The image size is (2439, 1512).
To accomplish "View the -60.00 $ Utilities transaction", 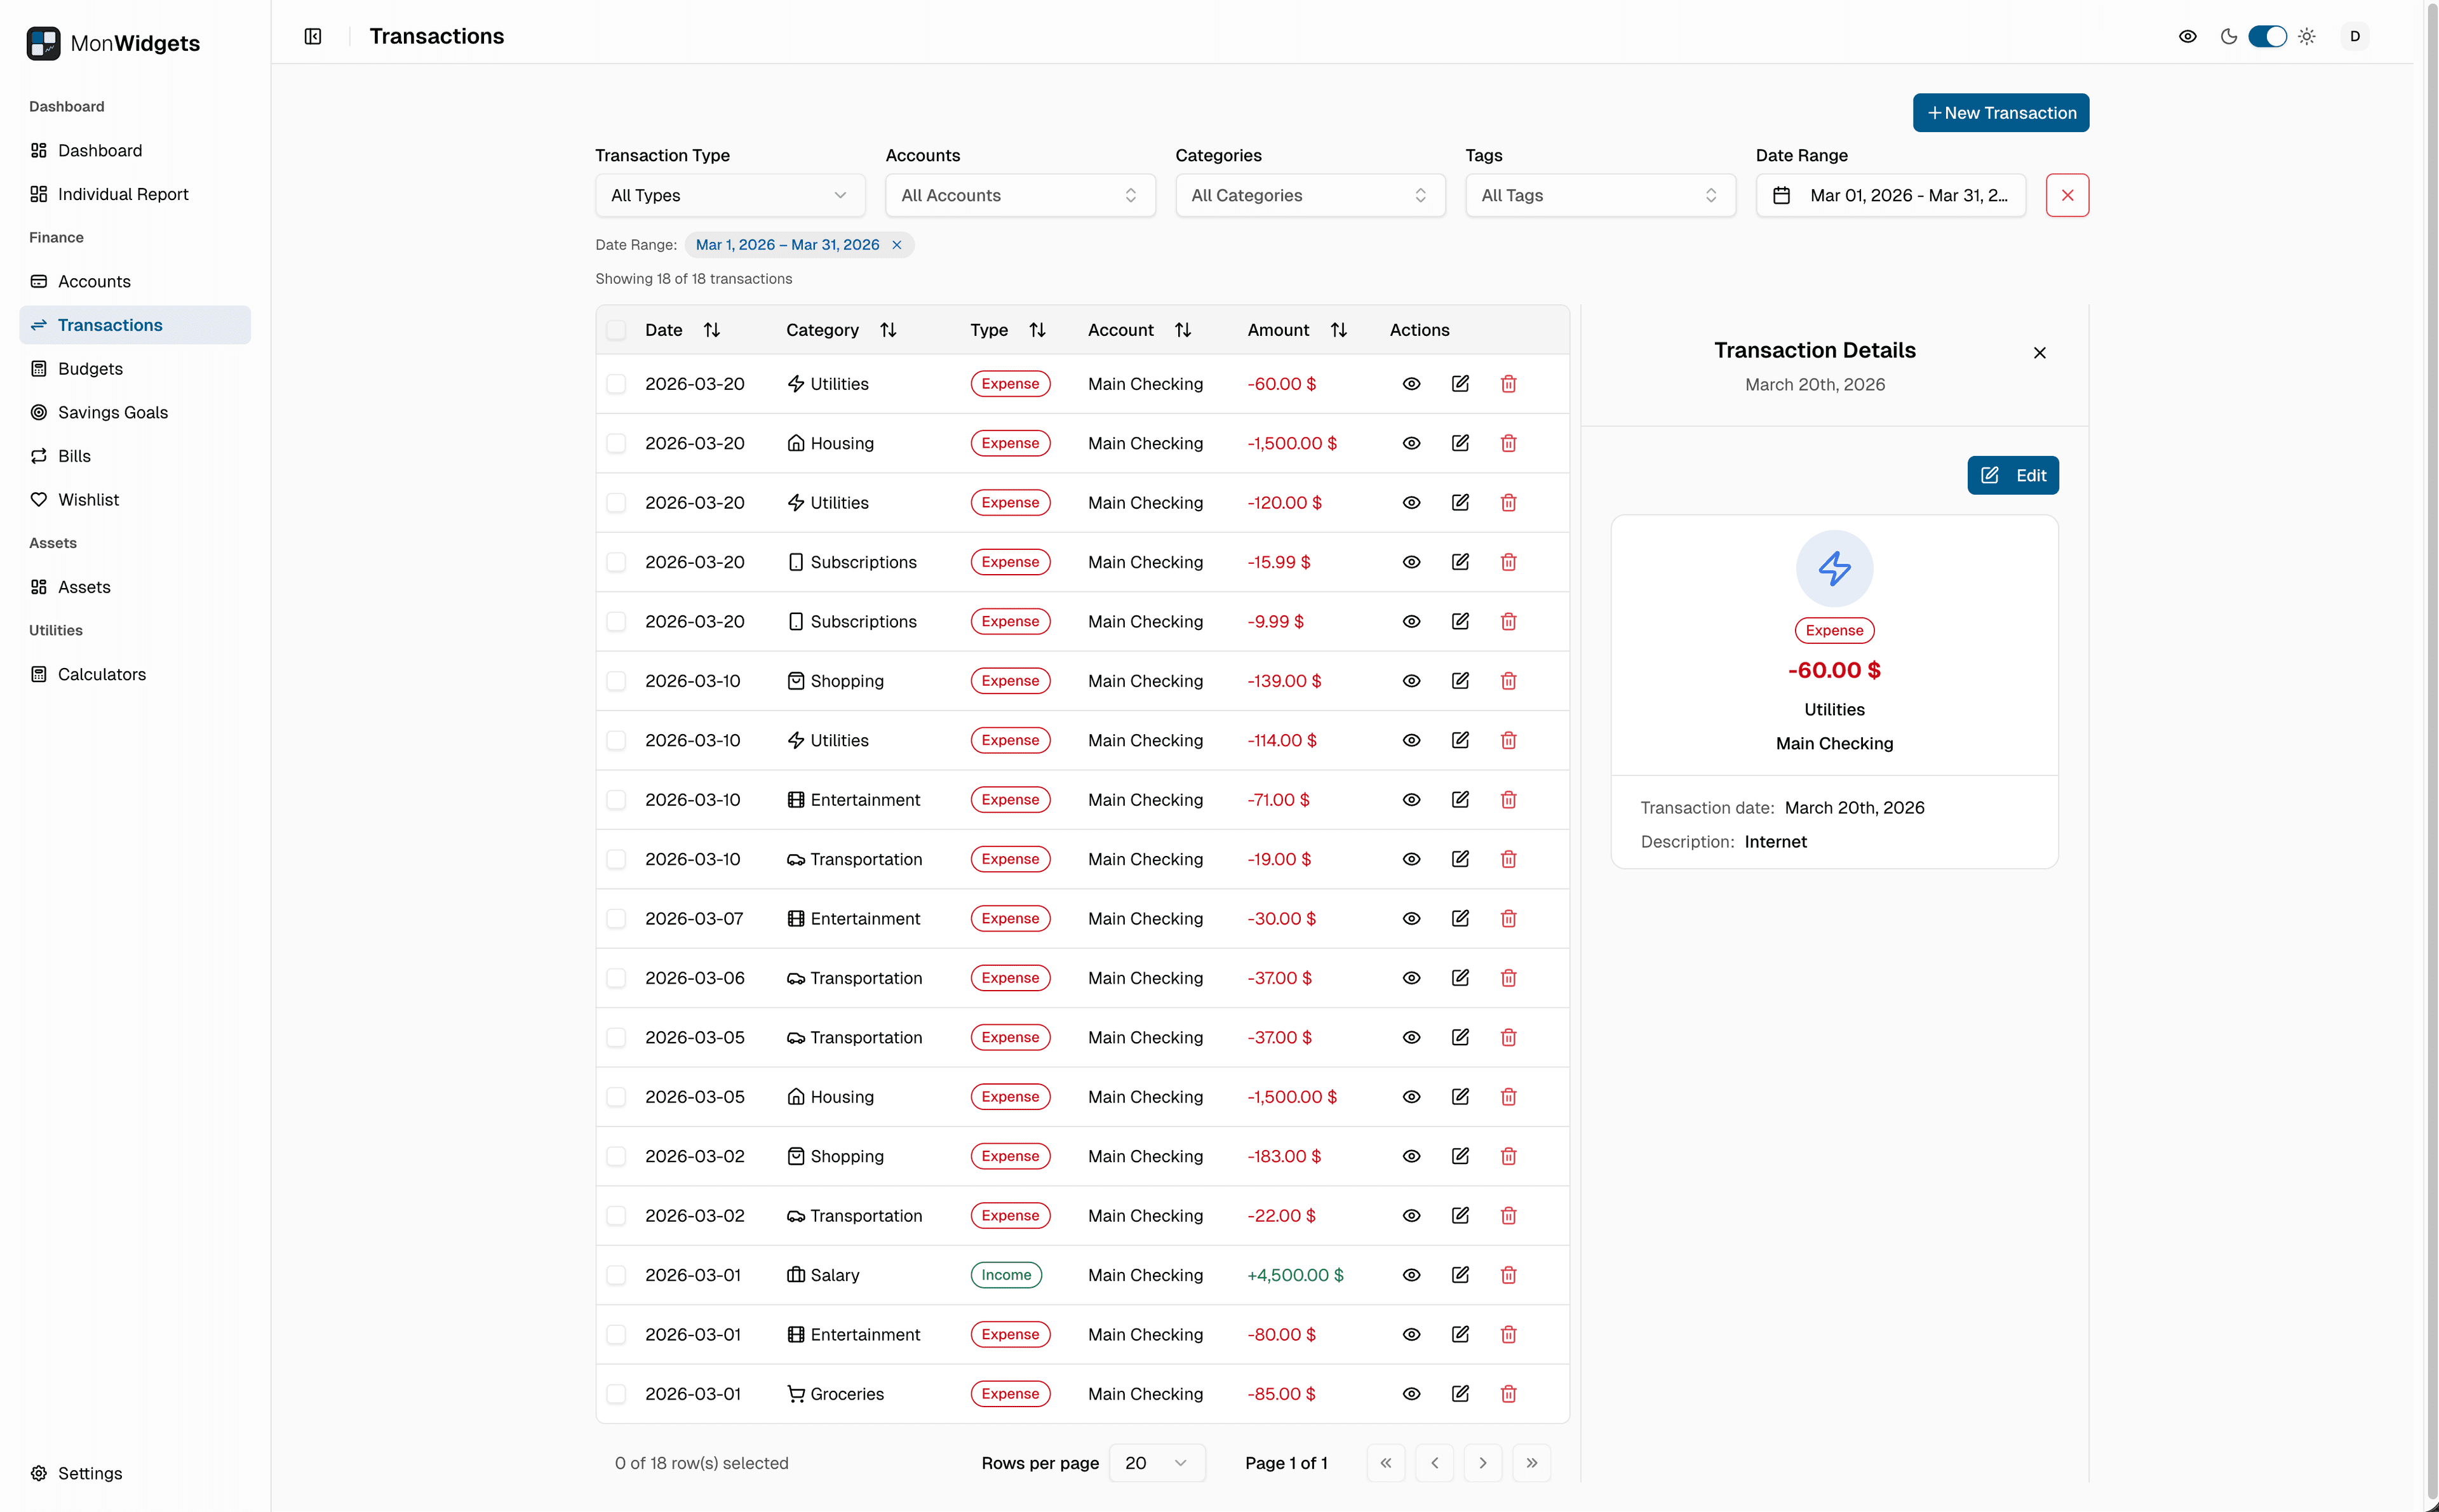I will (x=1411, y=384).
